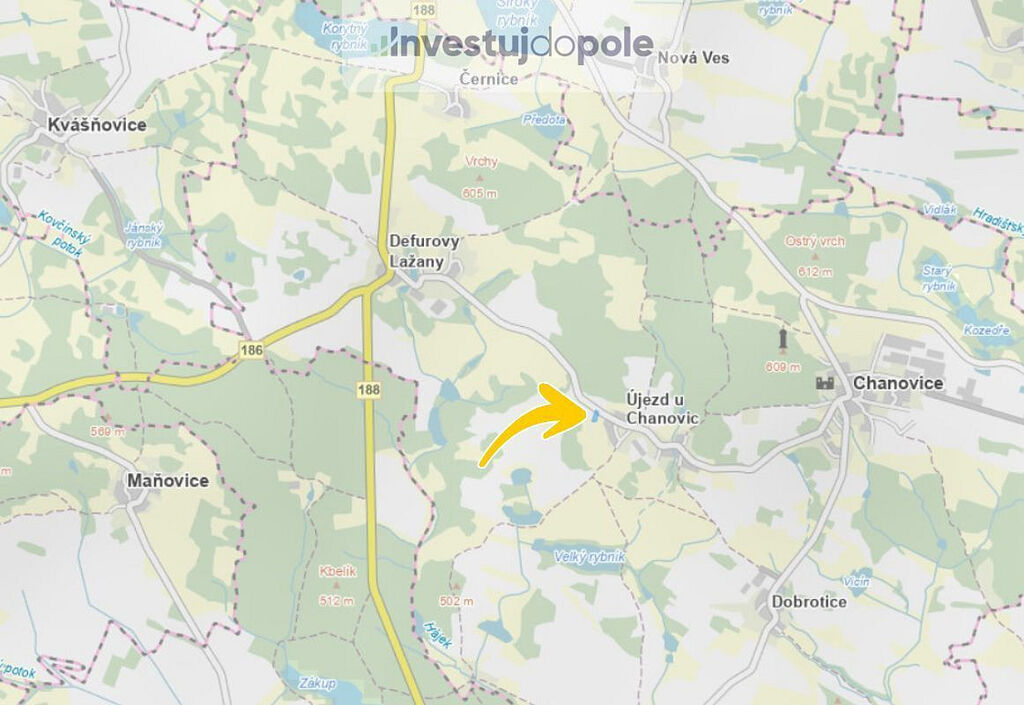Click the Vrchy 605 m peak marker
Image resolution: width=1024 pixels, height=705 pixels.
[480, 178]
